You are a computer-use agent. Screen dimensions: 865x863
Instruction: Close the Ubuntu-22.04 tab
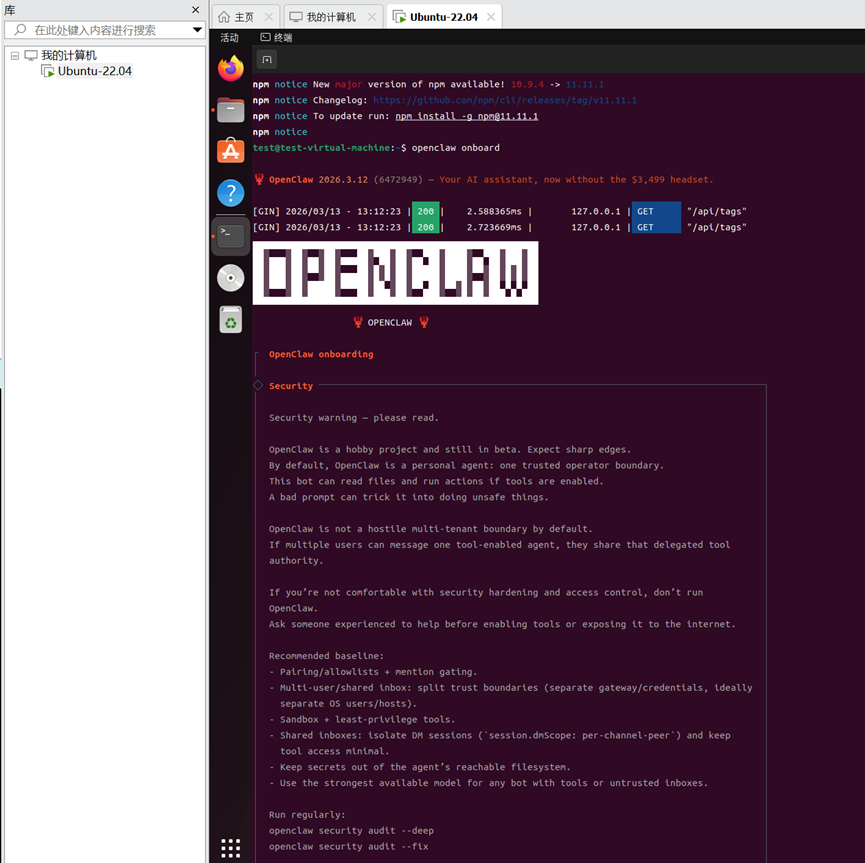coord(491,17)
